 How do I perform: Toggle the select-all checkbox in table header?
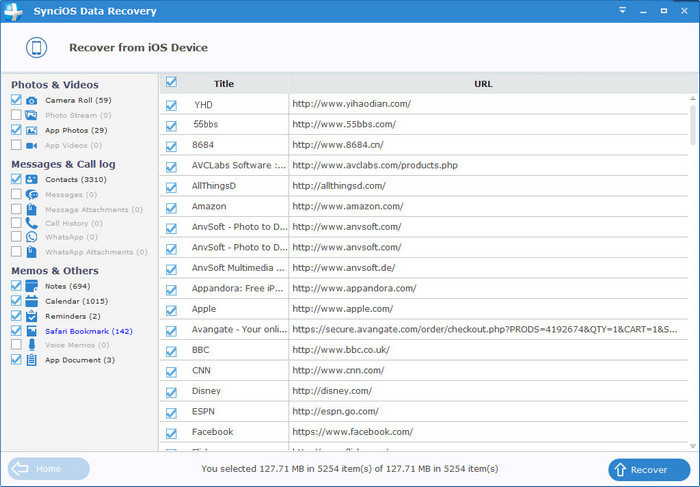pos(171,82)
